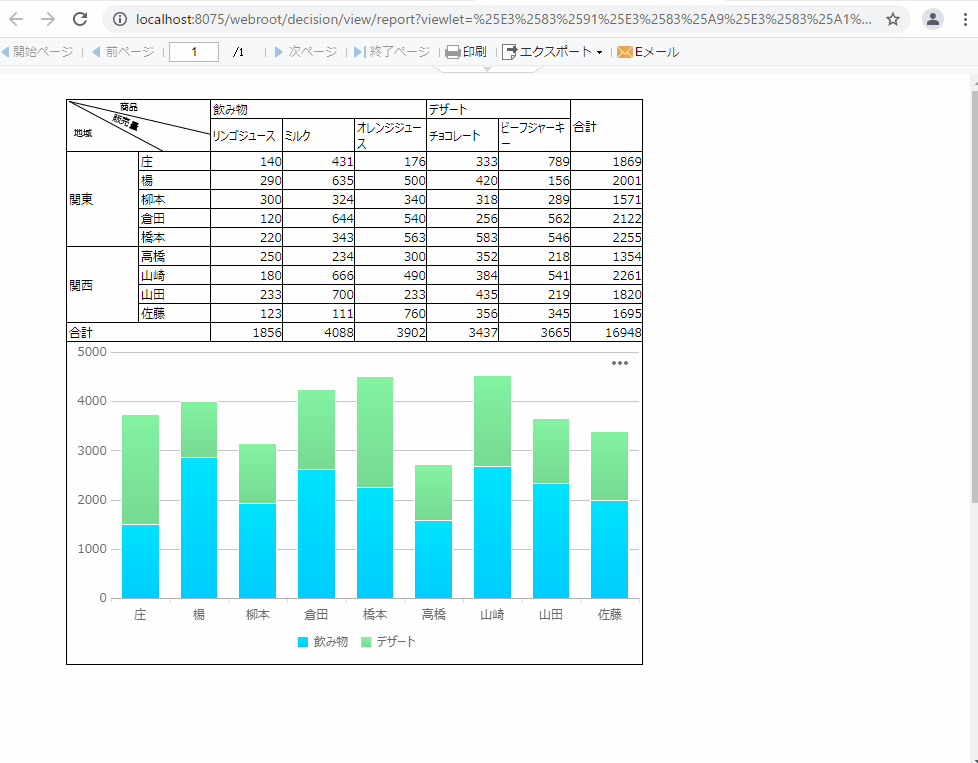The image size is (978, 763).
Task: Open the Eメール email option
Action: pyautogui.click(x=648, y=52)
